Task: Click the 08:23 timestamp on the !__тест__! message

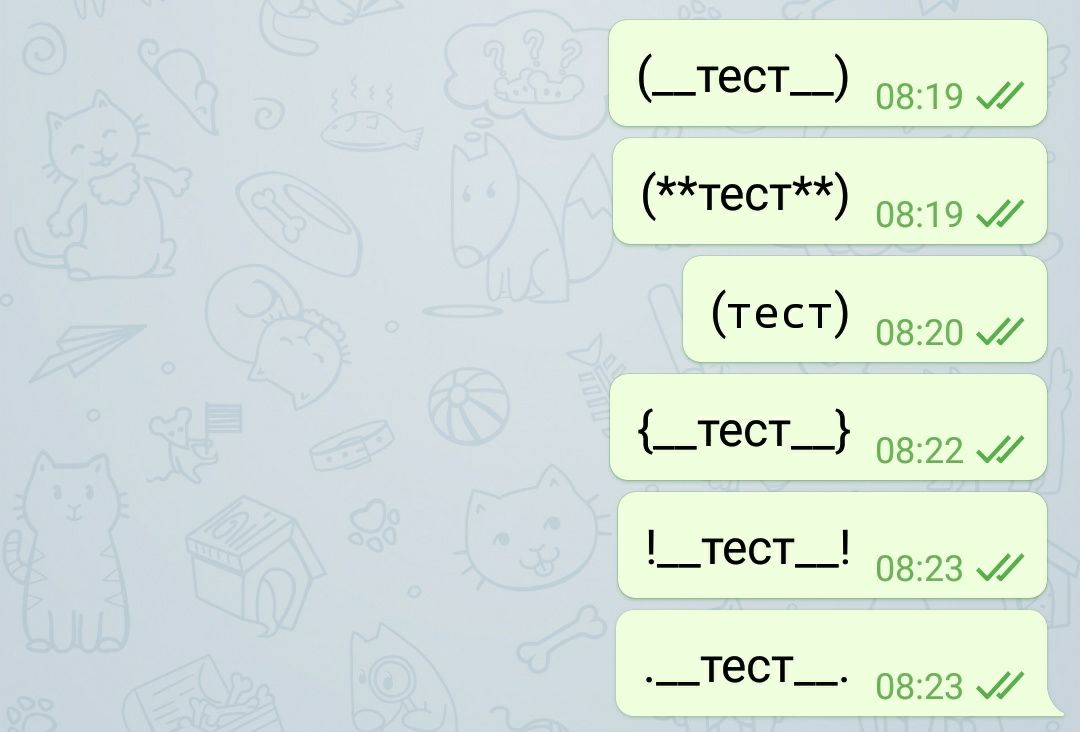Action: (x=919, y=569)
